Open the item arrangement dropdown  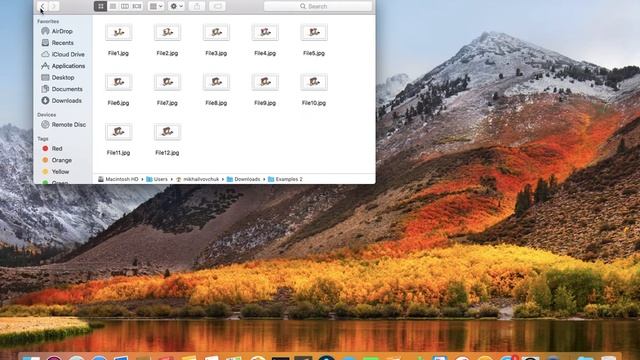pos(156,6)
